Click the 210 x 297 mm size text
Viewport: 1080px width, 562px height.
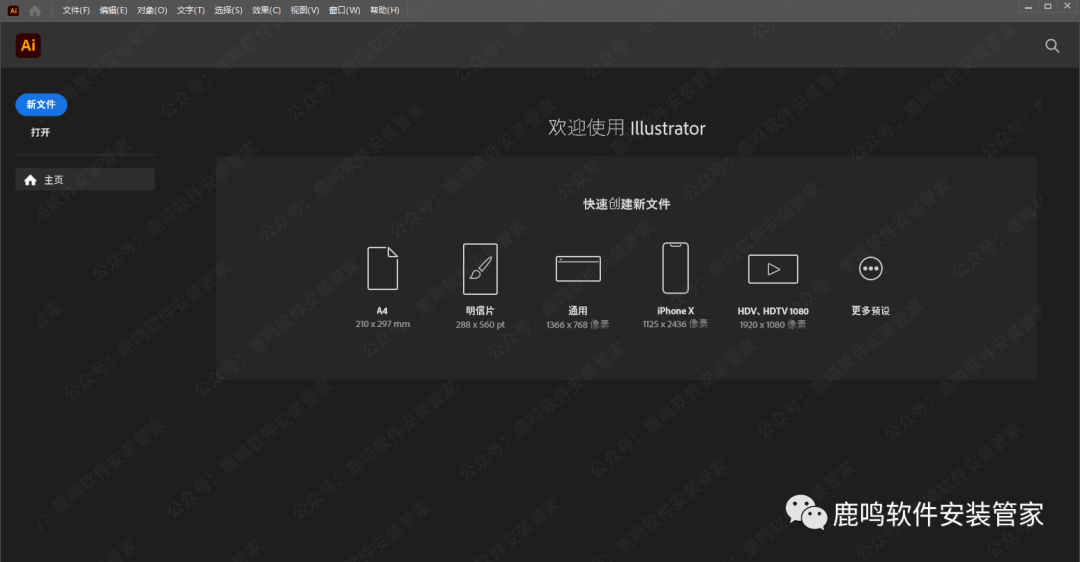coord(382,324)
